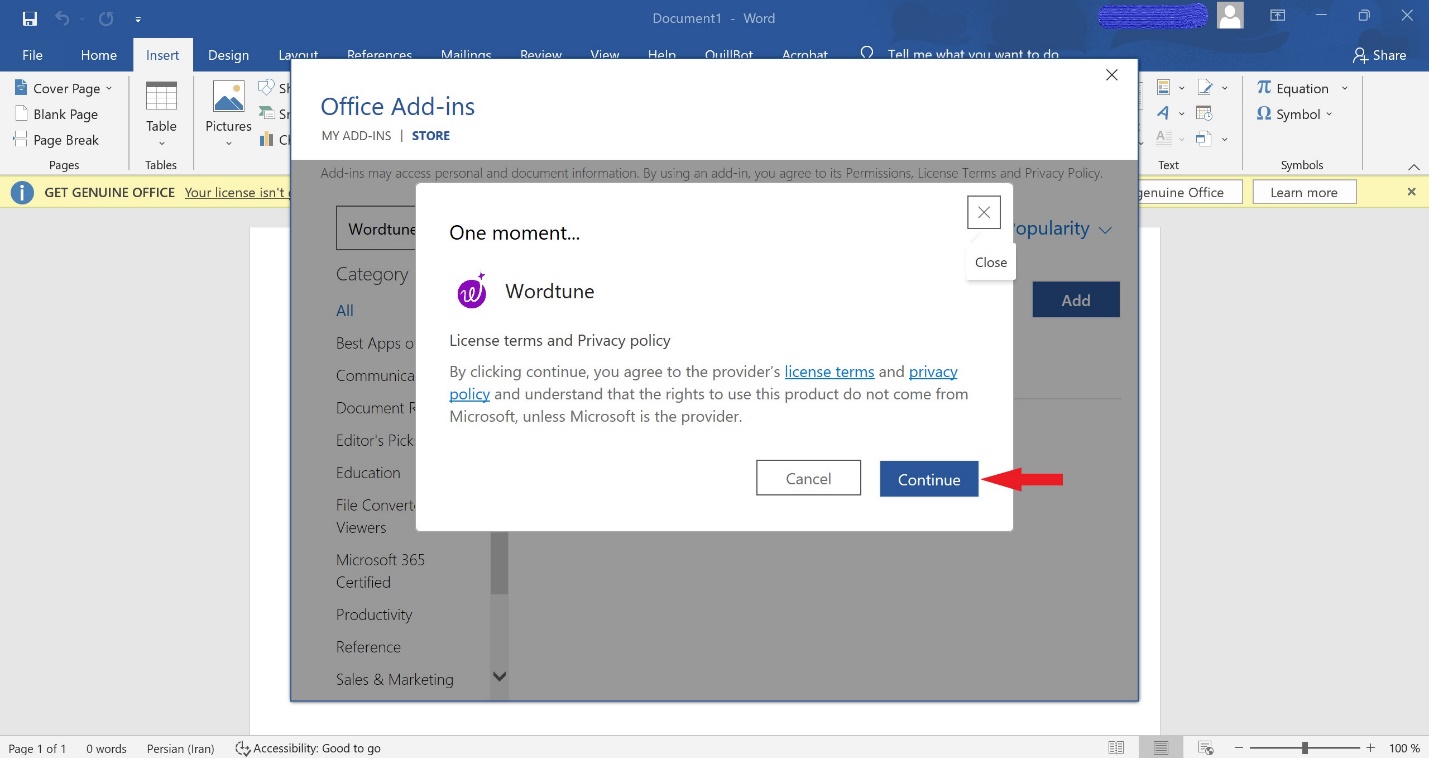Open the File tab
The height and width of the screenshot is (758, 1429).
(32, 55)
